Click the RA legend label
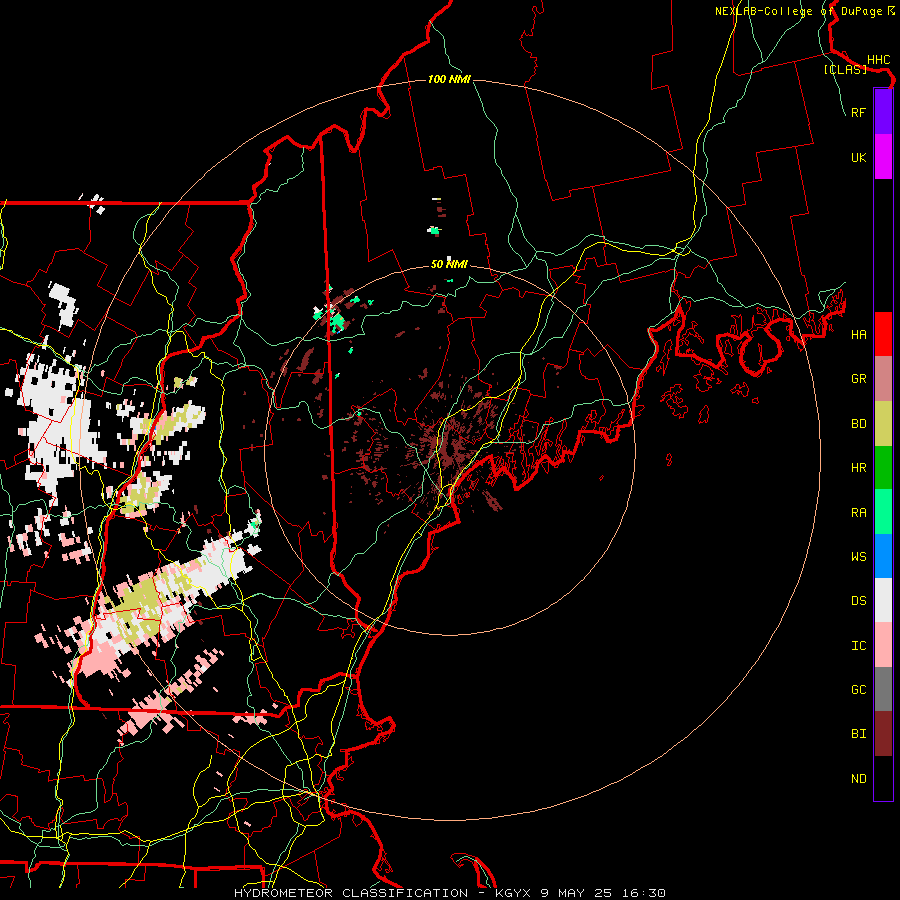This screenshot has width=900, height=900. pos(859,513)
